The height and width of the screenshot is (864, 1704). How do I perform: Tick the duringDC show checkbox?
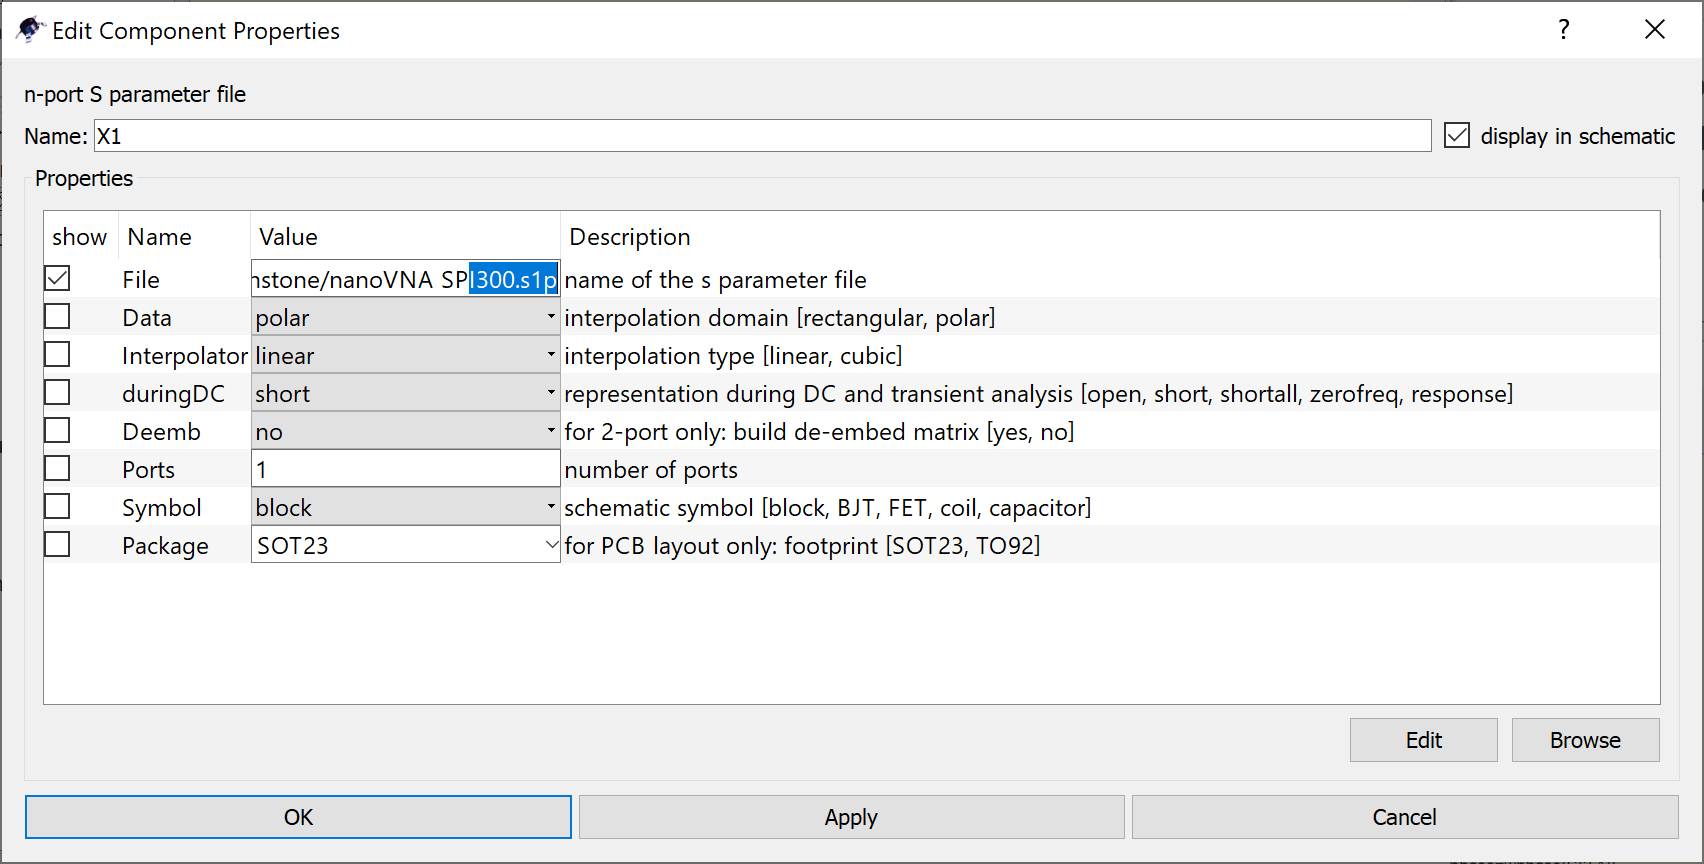pos(58,393)
